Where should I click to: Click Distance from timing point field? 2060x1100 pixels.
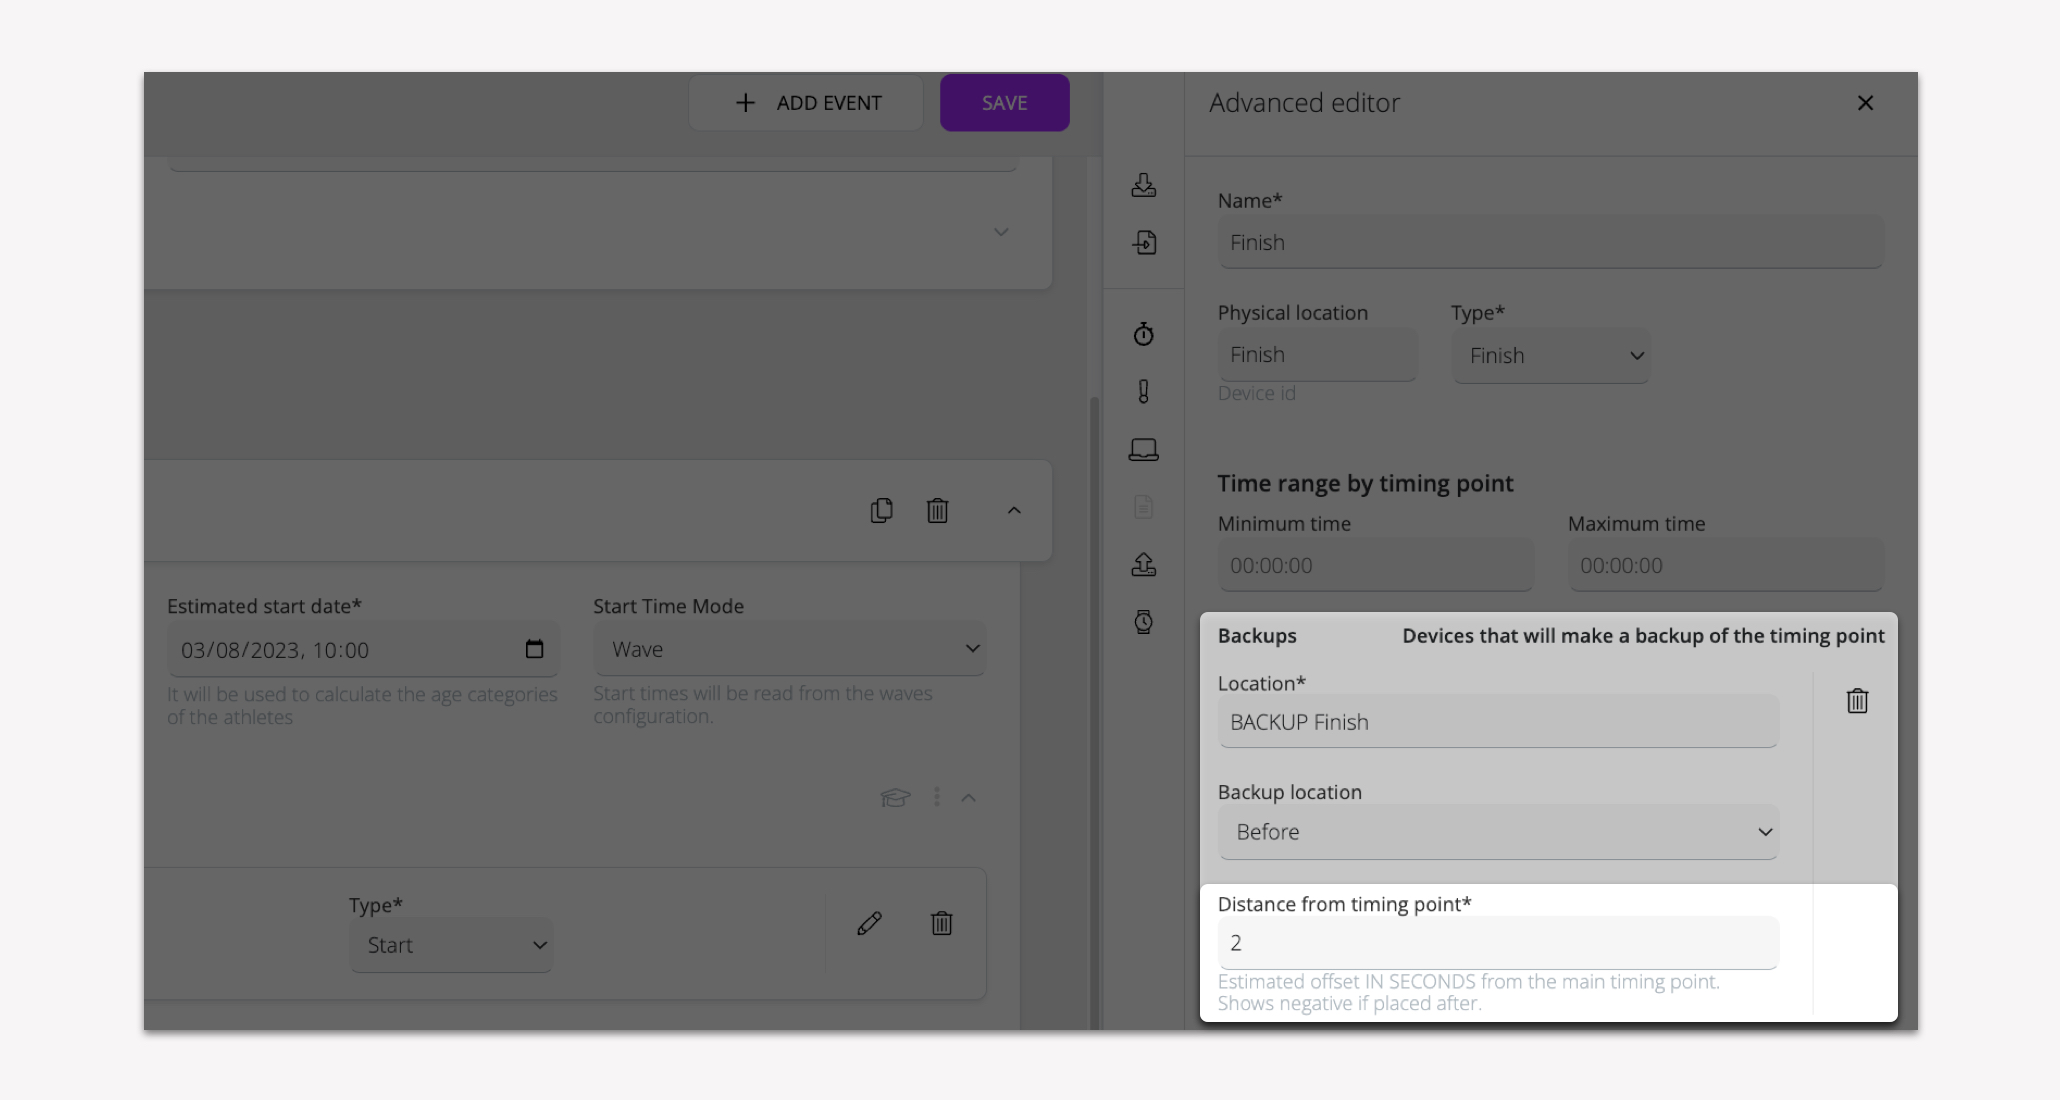pyautogui.click(x=1498, y=943)
